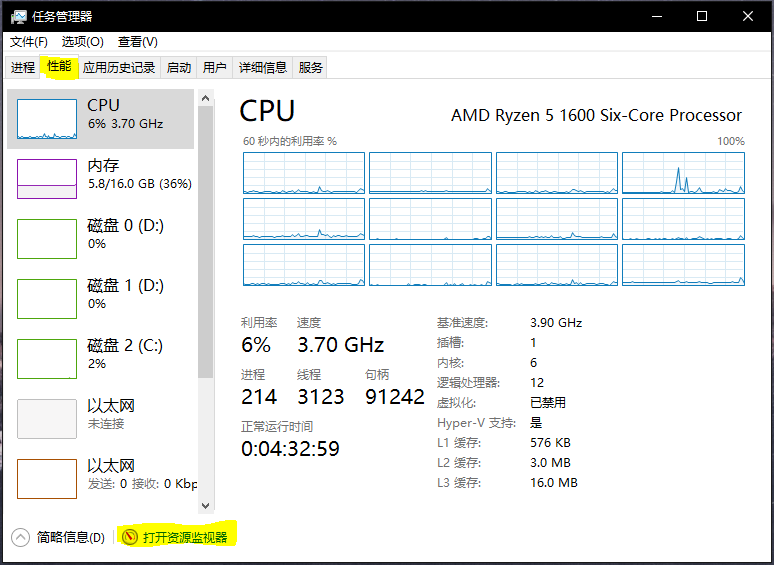The height and width of the screenshot is (565, 774).
Task: Switch to the 详细信息 tab
Action: 263,68
